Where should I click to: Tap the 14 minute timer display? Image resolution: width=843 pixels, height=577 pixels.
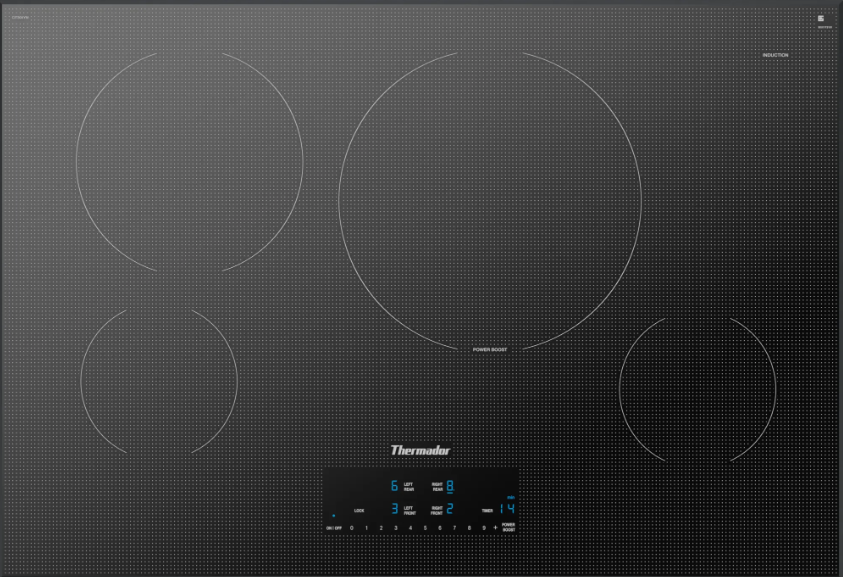pyautogui.click(x=507, y=508)
